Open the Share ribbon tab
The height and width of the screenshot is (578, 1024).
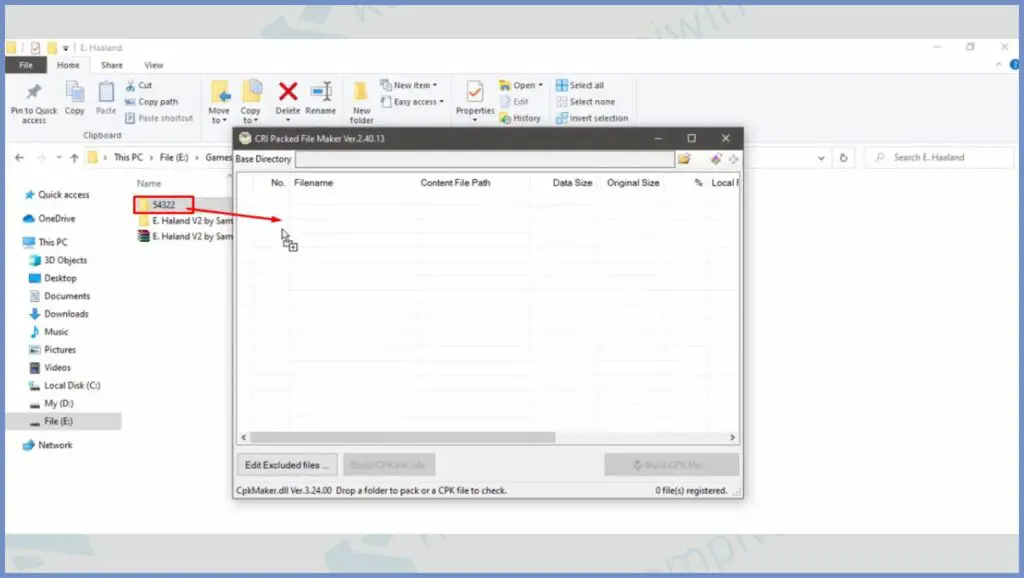tap(112, 65)
